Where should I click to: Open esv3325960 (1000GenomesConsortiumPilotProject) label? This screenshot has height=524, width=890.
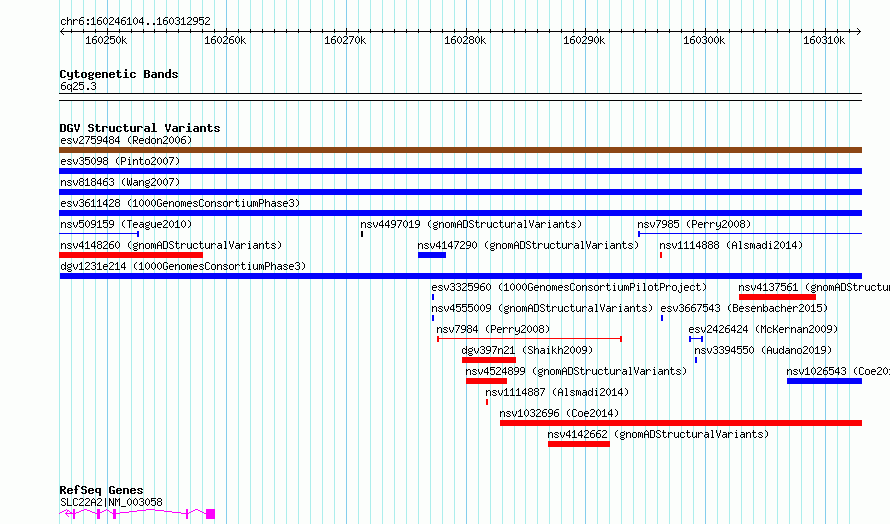point(569,287)
